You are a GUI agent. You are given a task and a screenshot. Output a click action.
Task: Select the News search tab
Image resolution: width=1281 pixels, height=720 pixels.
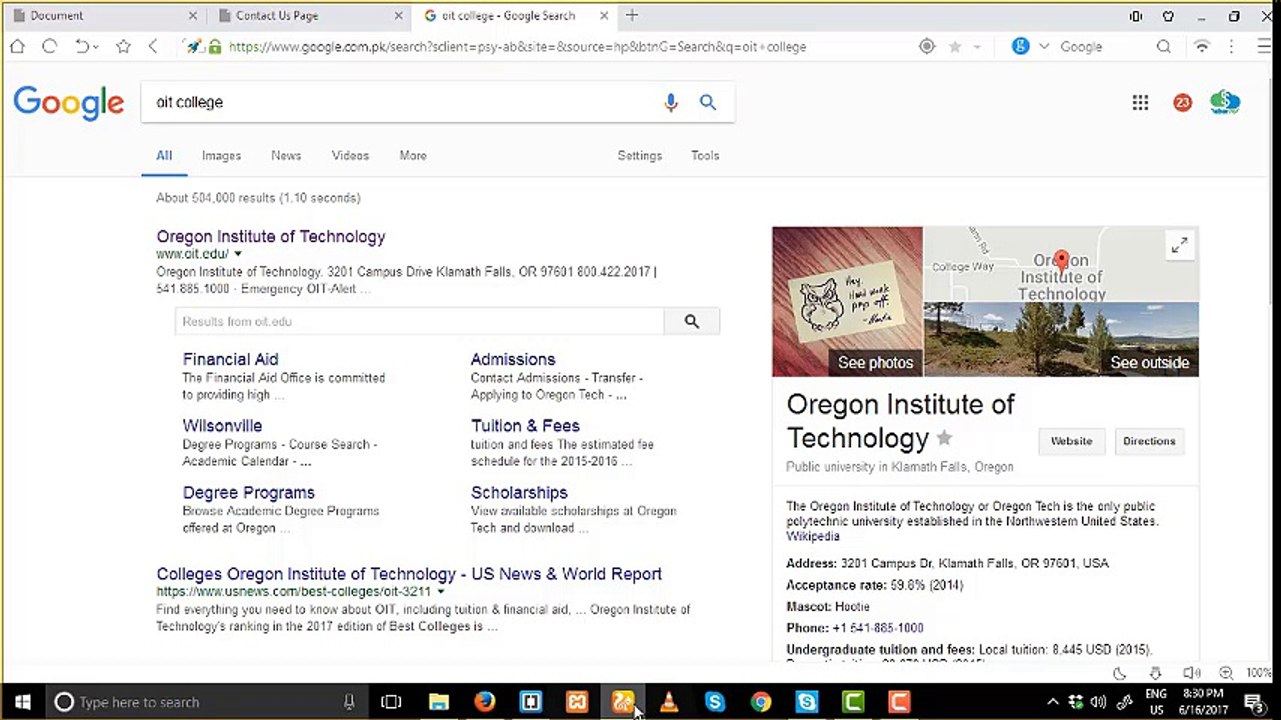tap(286, 156)
